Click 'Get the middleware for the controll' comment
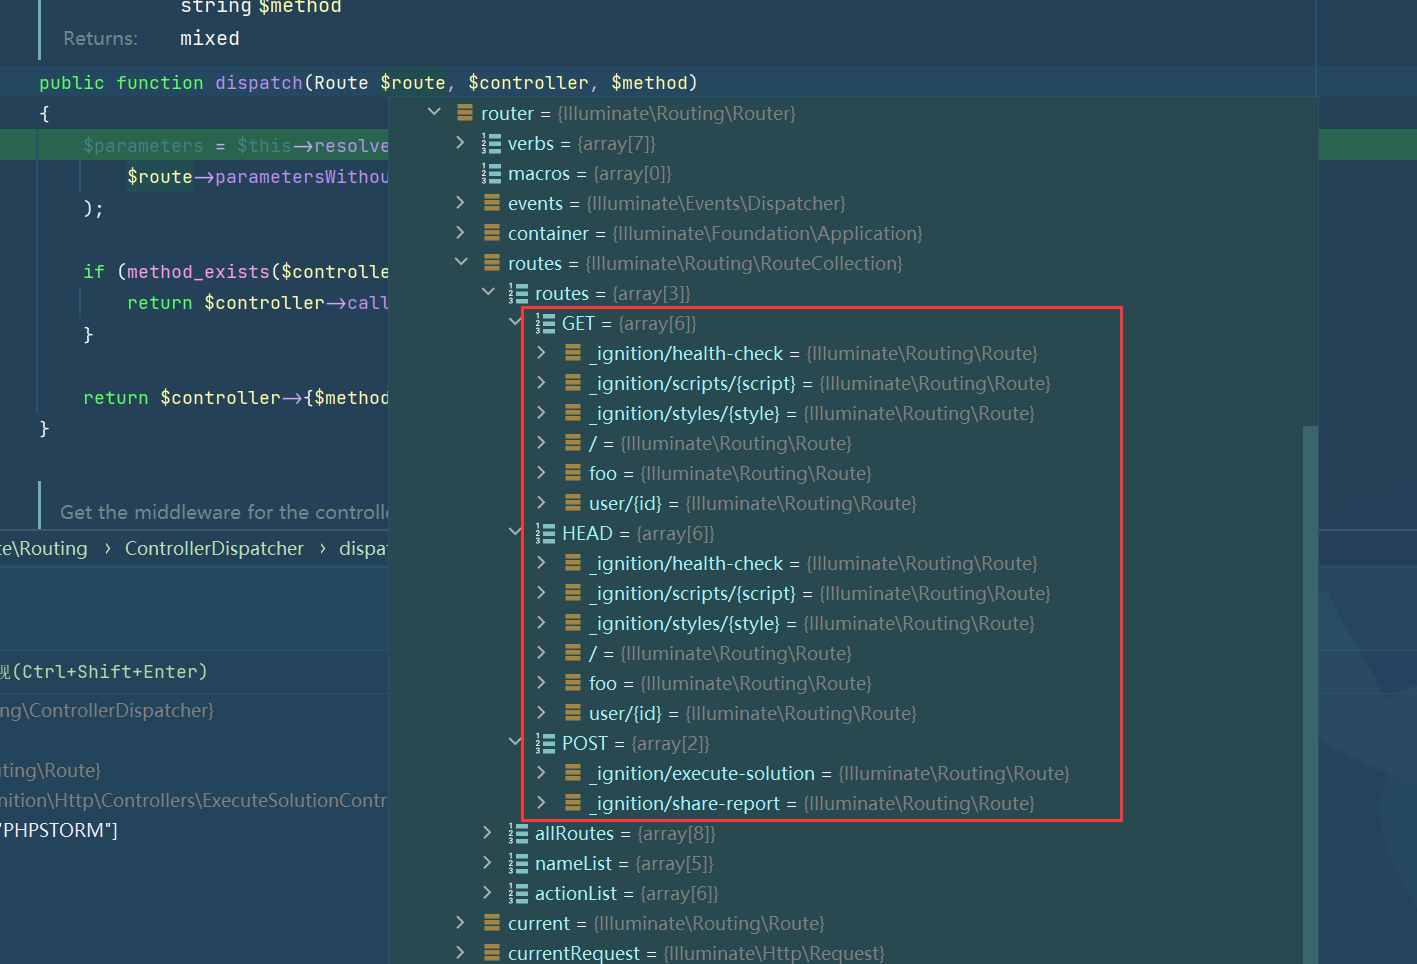1417x964 pixels. tap(224, 512)
